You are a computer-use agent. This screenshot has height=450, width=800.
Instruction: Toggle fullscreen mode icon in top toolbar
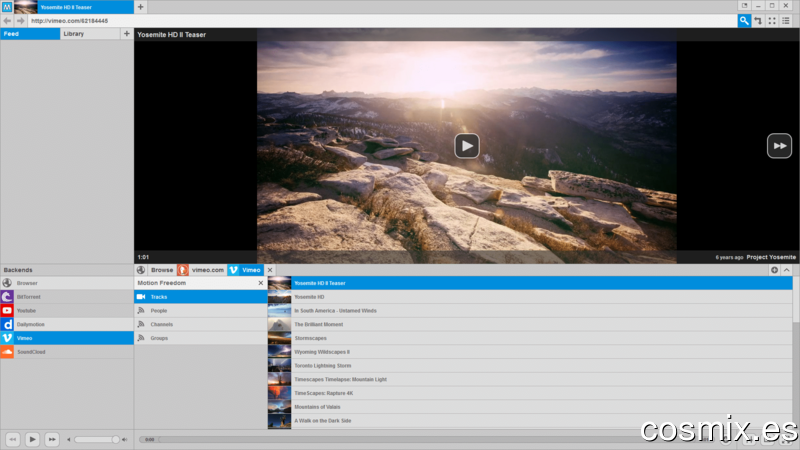772,20
